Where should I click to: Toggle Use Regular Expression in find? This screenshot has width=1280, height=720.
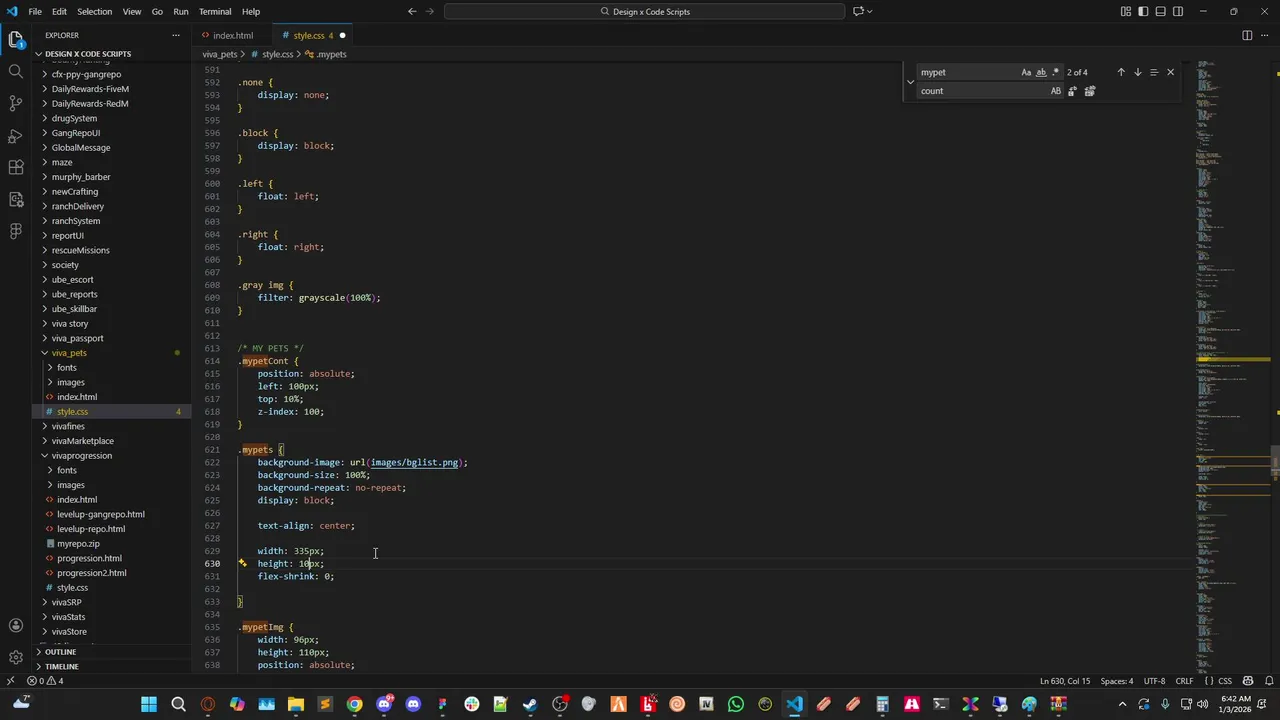click(1055, 72)
